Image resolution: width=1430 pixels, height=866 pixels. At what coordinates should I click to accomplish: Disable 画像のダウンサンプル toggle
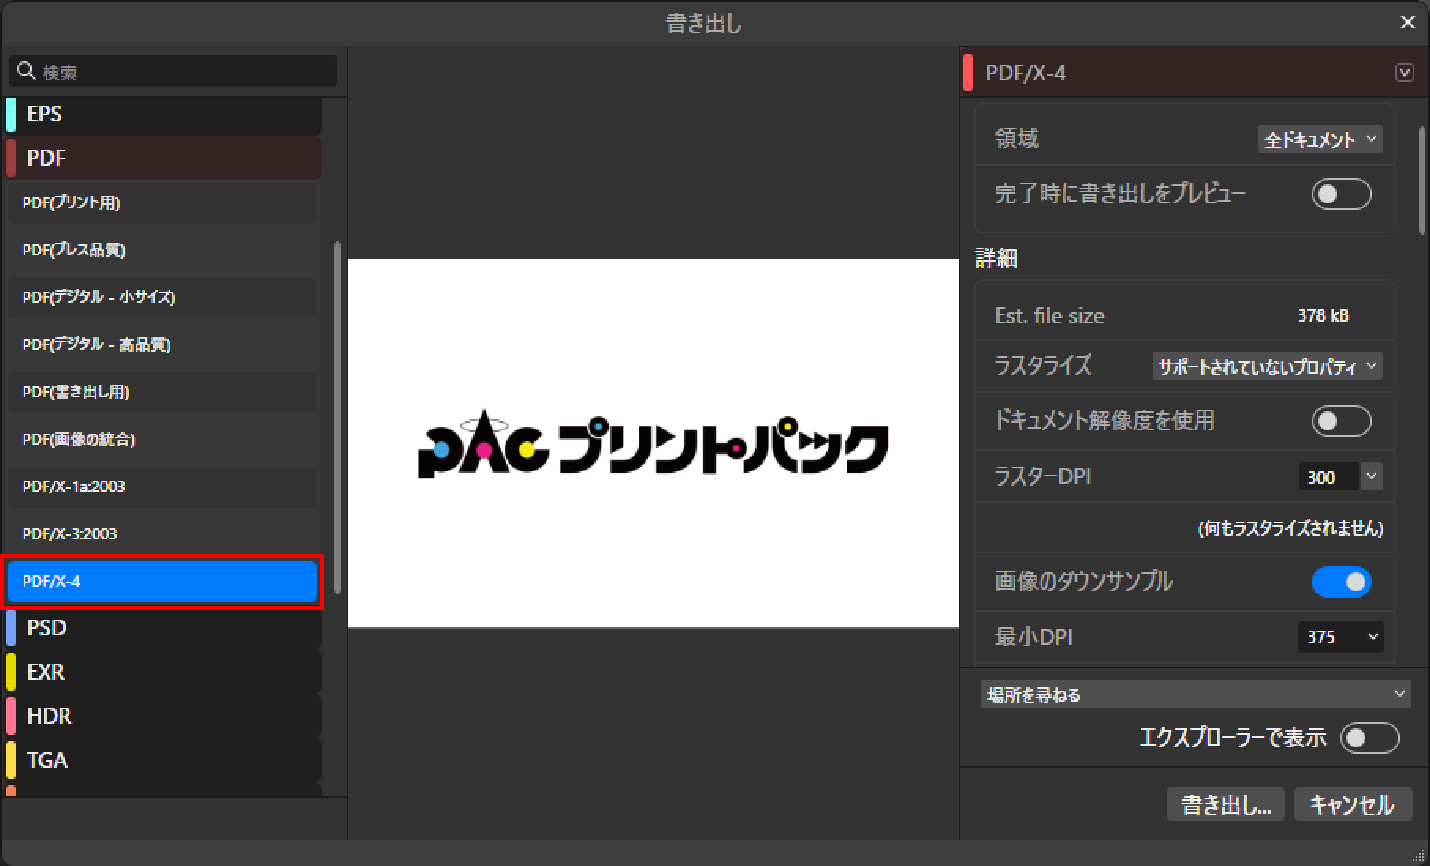(x=1340, y=582)
